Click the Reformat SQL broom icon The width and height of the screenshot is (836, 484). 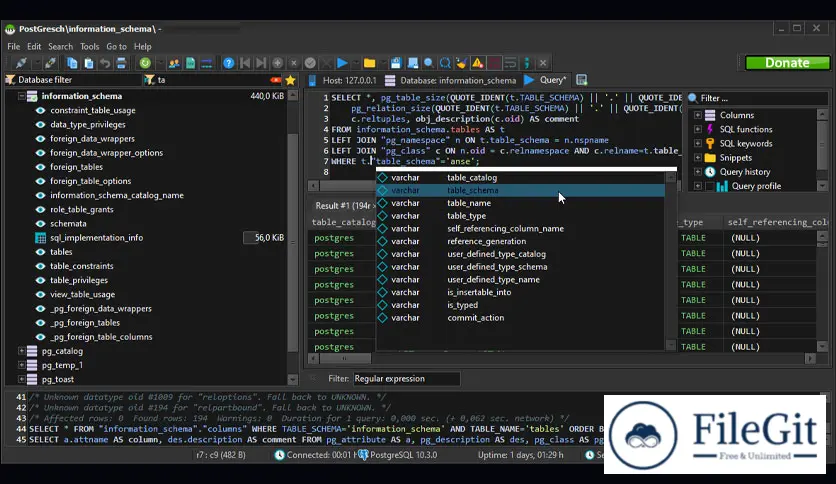click(x=461, y=63)
